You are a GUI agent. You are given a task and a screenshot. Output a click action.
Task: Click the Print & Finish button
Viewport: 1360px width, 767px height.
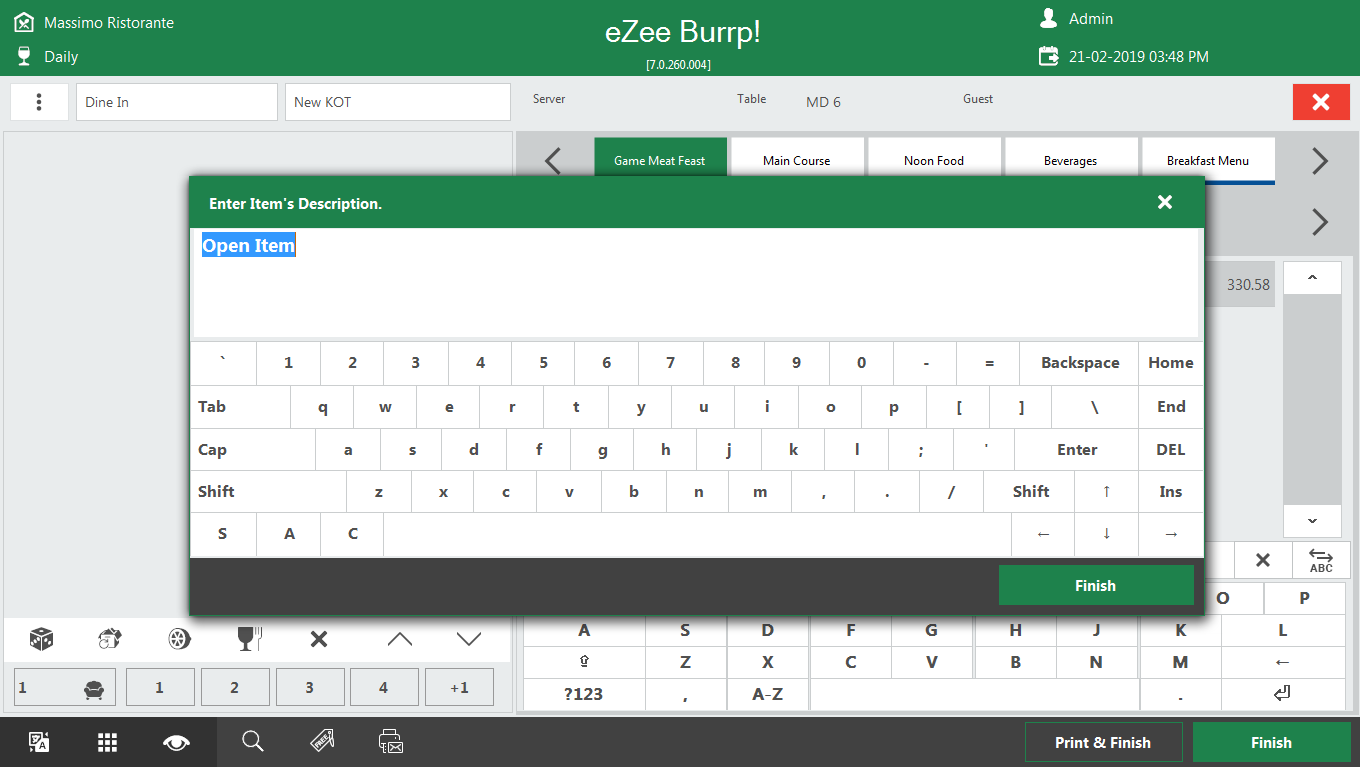coord(1103,743)
